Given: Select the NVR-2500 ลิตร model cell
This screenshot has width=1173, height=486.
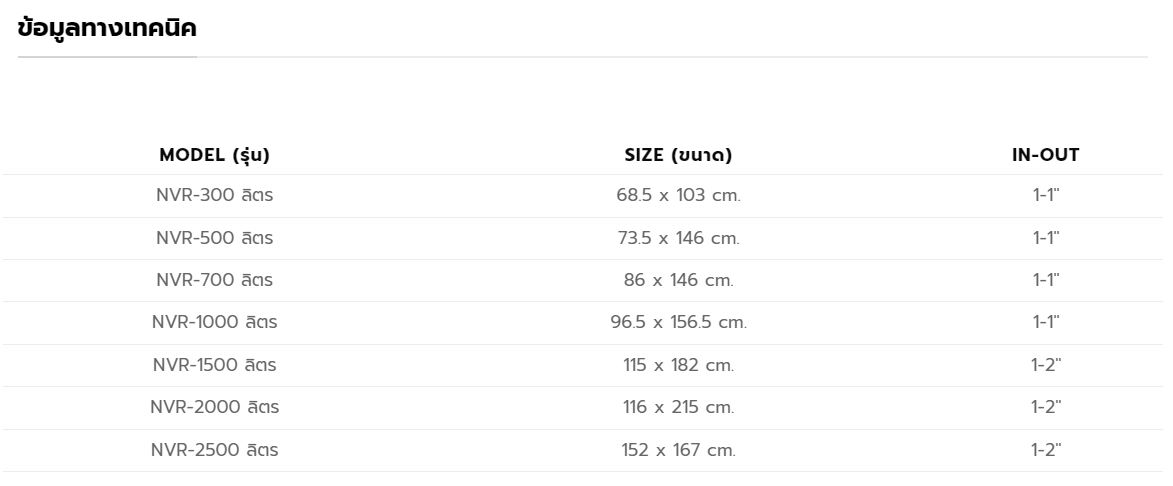Looking at the screenshot, I should click(215, 450).
